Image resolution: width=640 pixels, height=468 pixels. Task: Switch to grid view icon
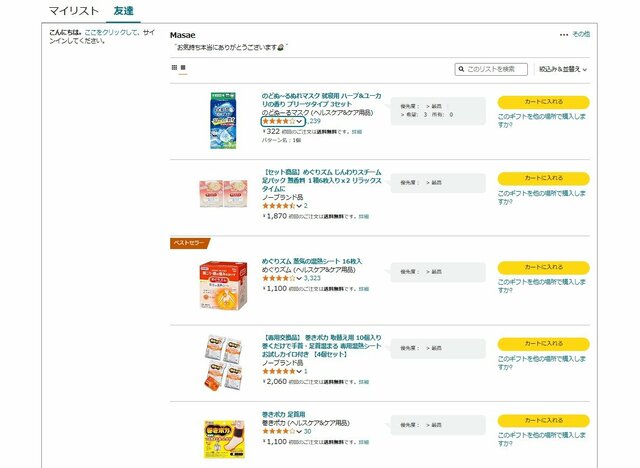point(174,68)
